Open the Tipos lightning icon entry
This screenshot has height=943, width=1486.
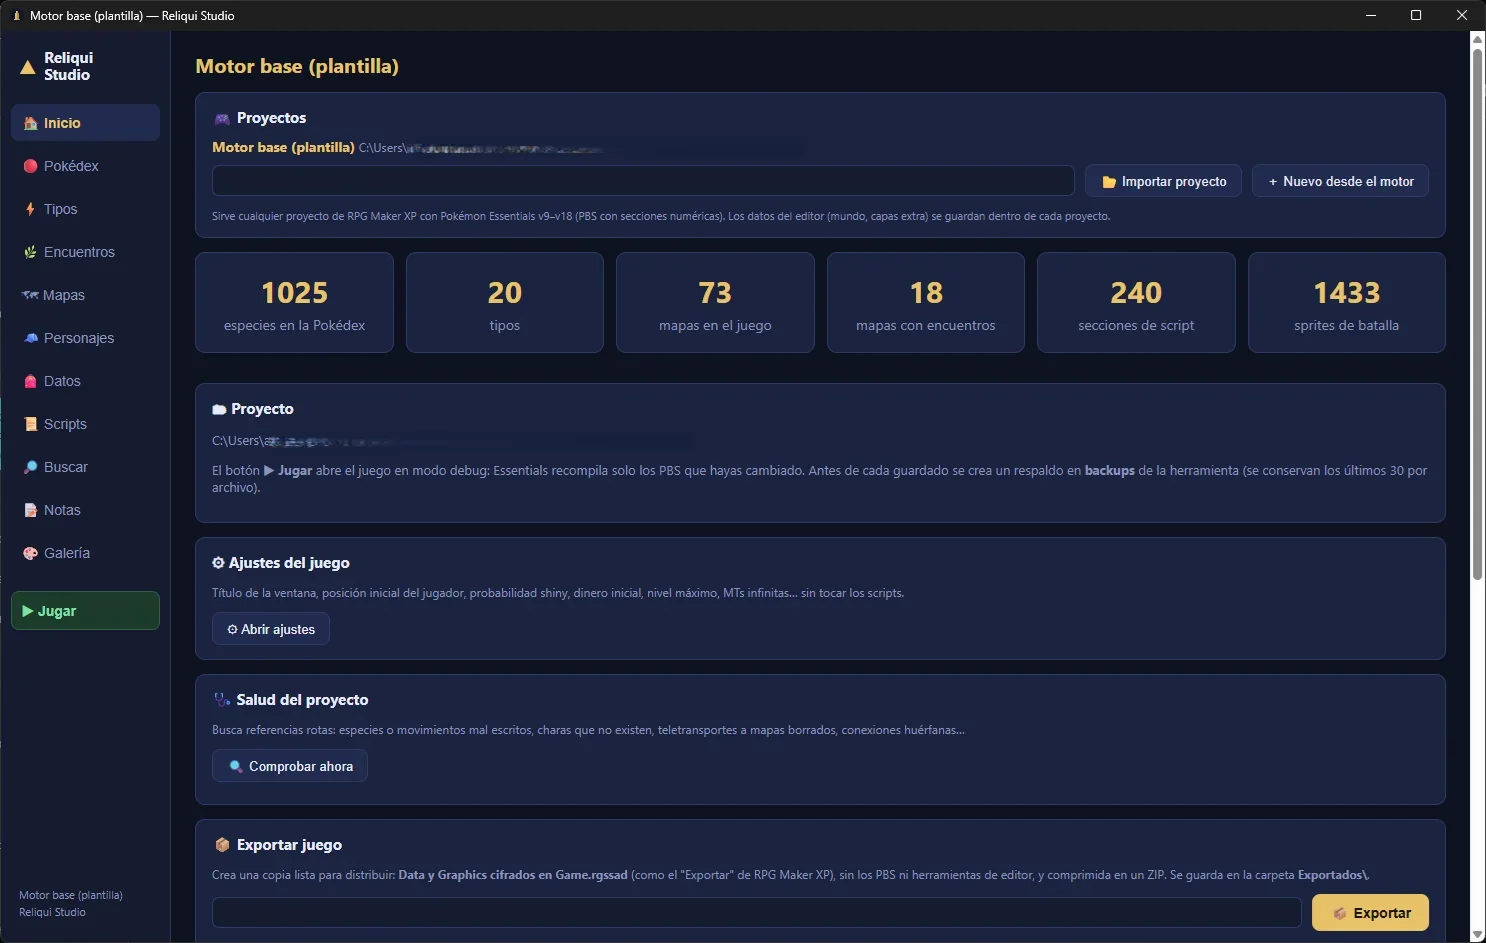click(x=85, y=209)
